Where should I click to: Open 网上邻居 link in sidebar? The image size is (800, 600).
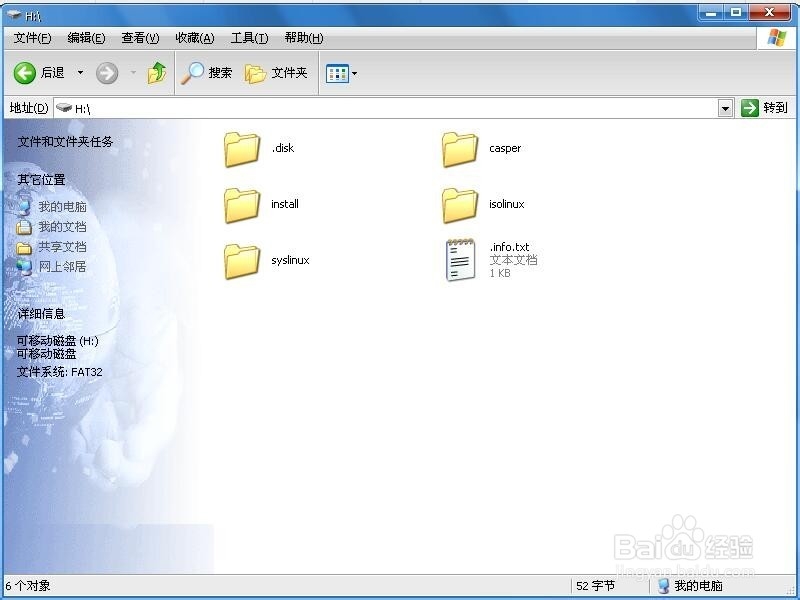[62, 267]
